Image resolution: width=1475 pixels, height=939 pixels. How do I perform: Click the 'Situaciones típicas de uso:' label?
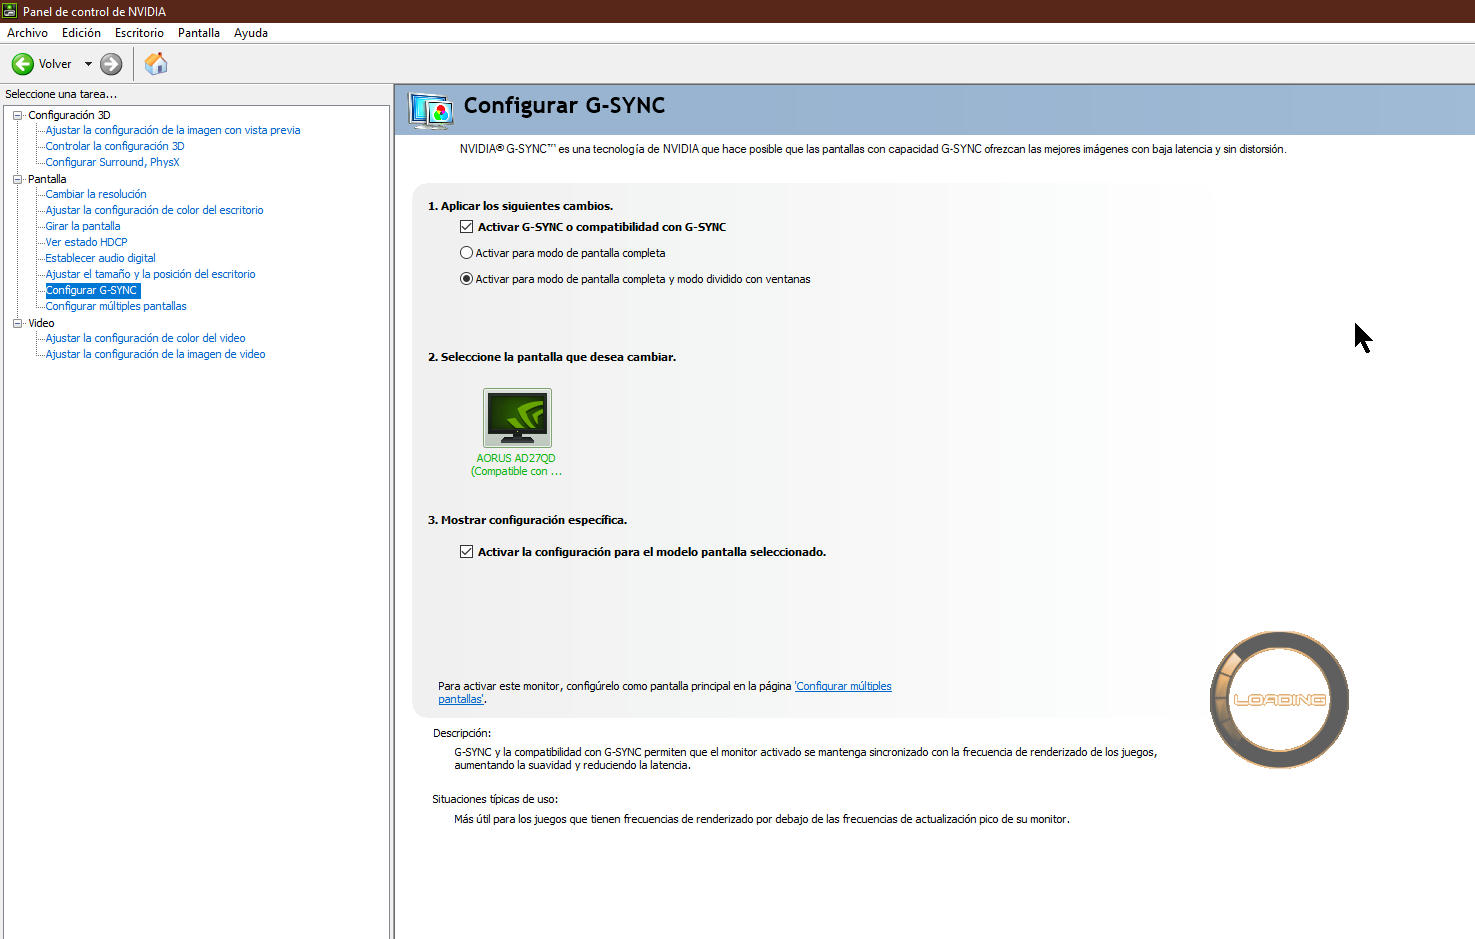[x=495, y=799]
